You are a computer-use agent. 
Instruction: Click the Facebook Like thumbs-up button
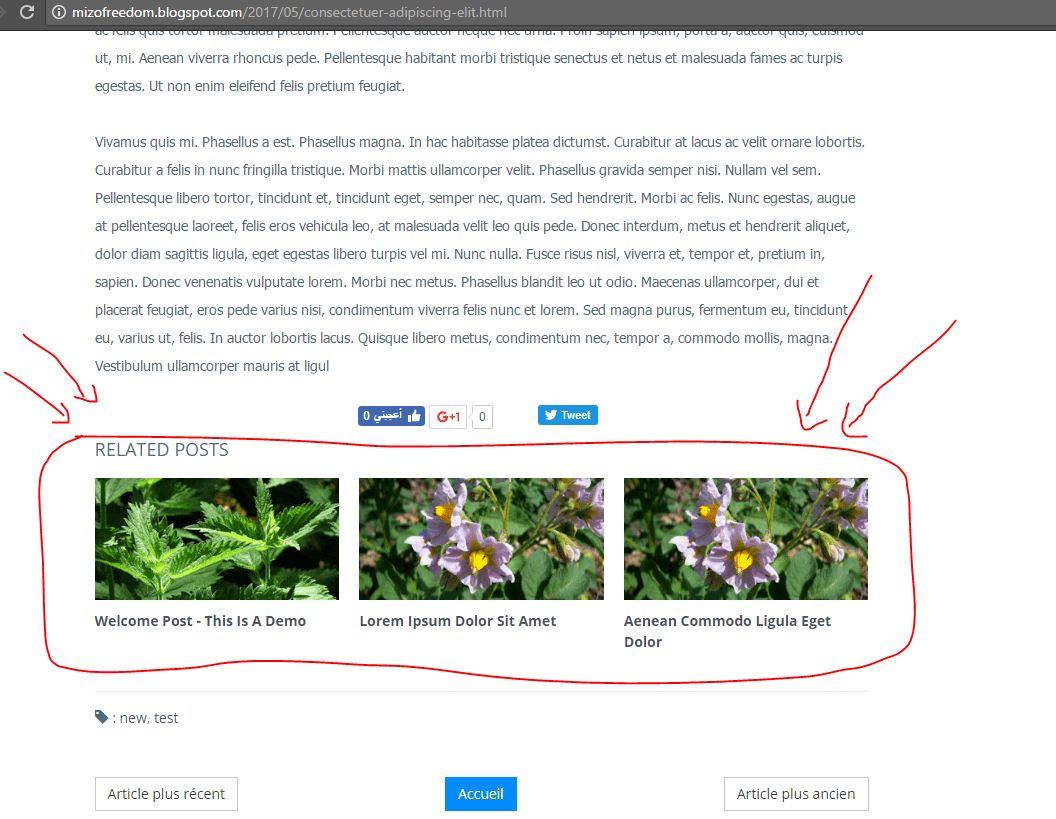[391, 416]
